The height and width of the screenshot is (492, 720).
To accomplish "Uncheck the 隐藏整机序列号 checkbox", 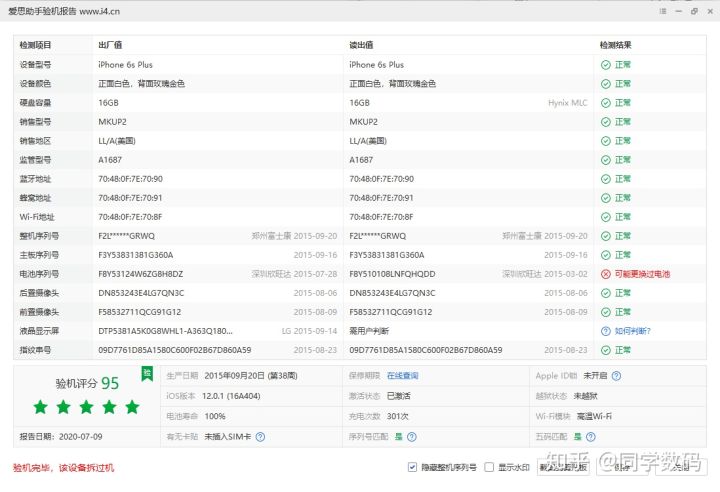I will click(412, 467).
